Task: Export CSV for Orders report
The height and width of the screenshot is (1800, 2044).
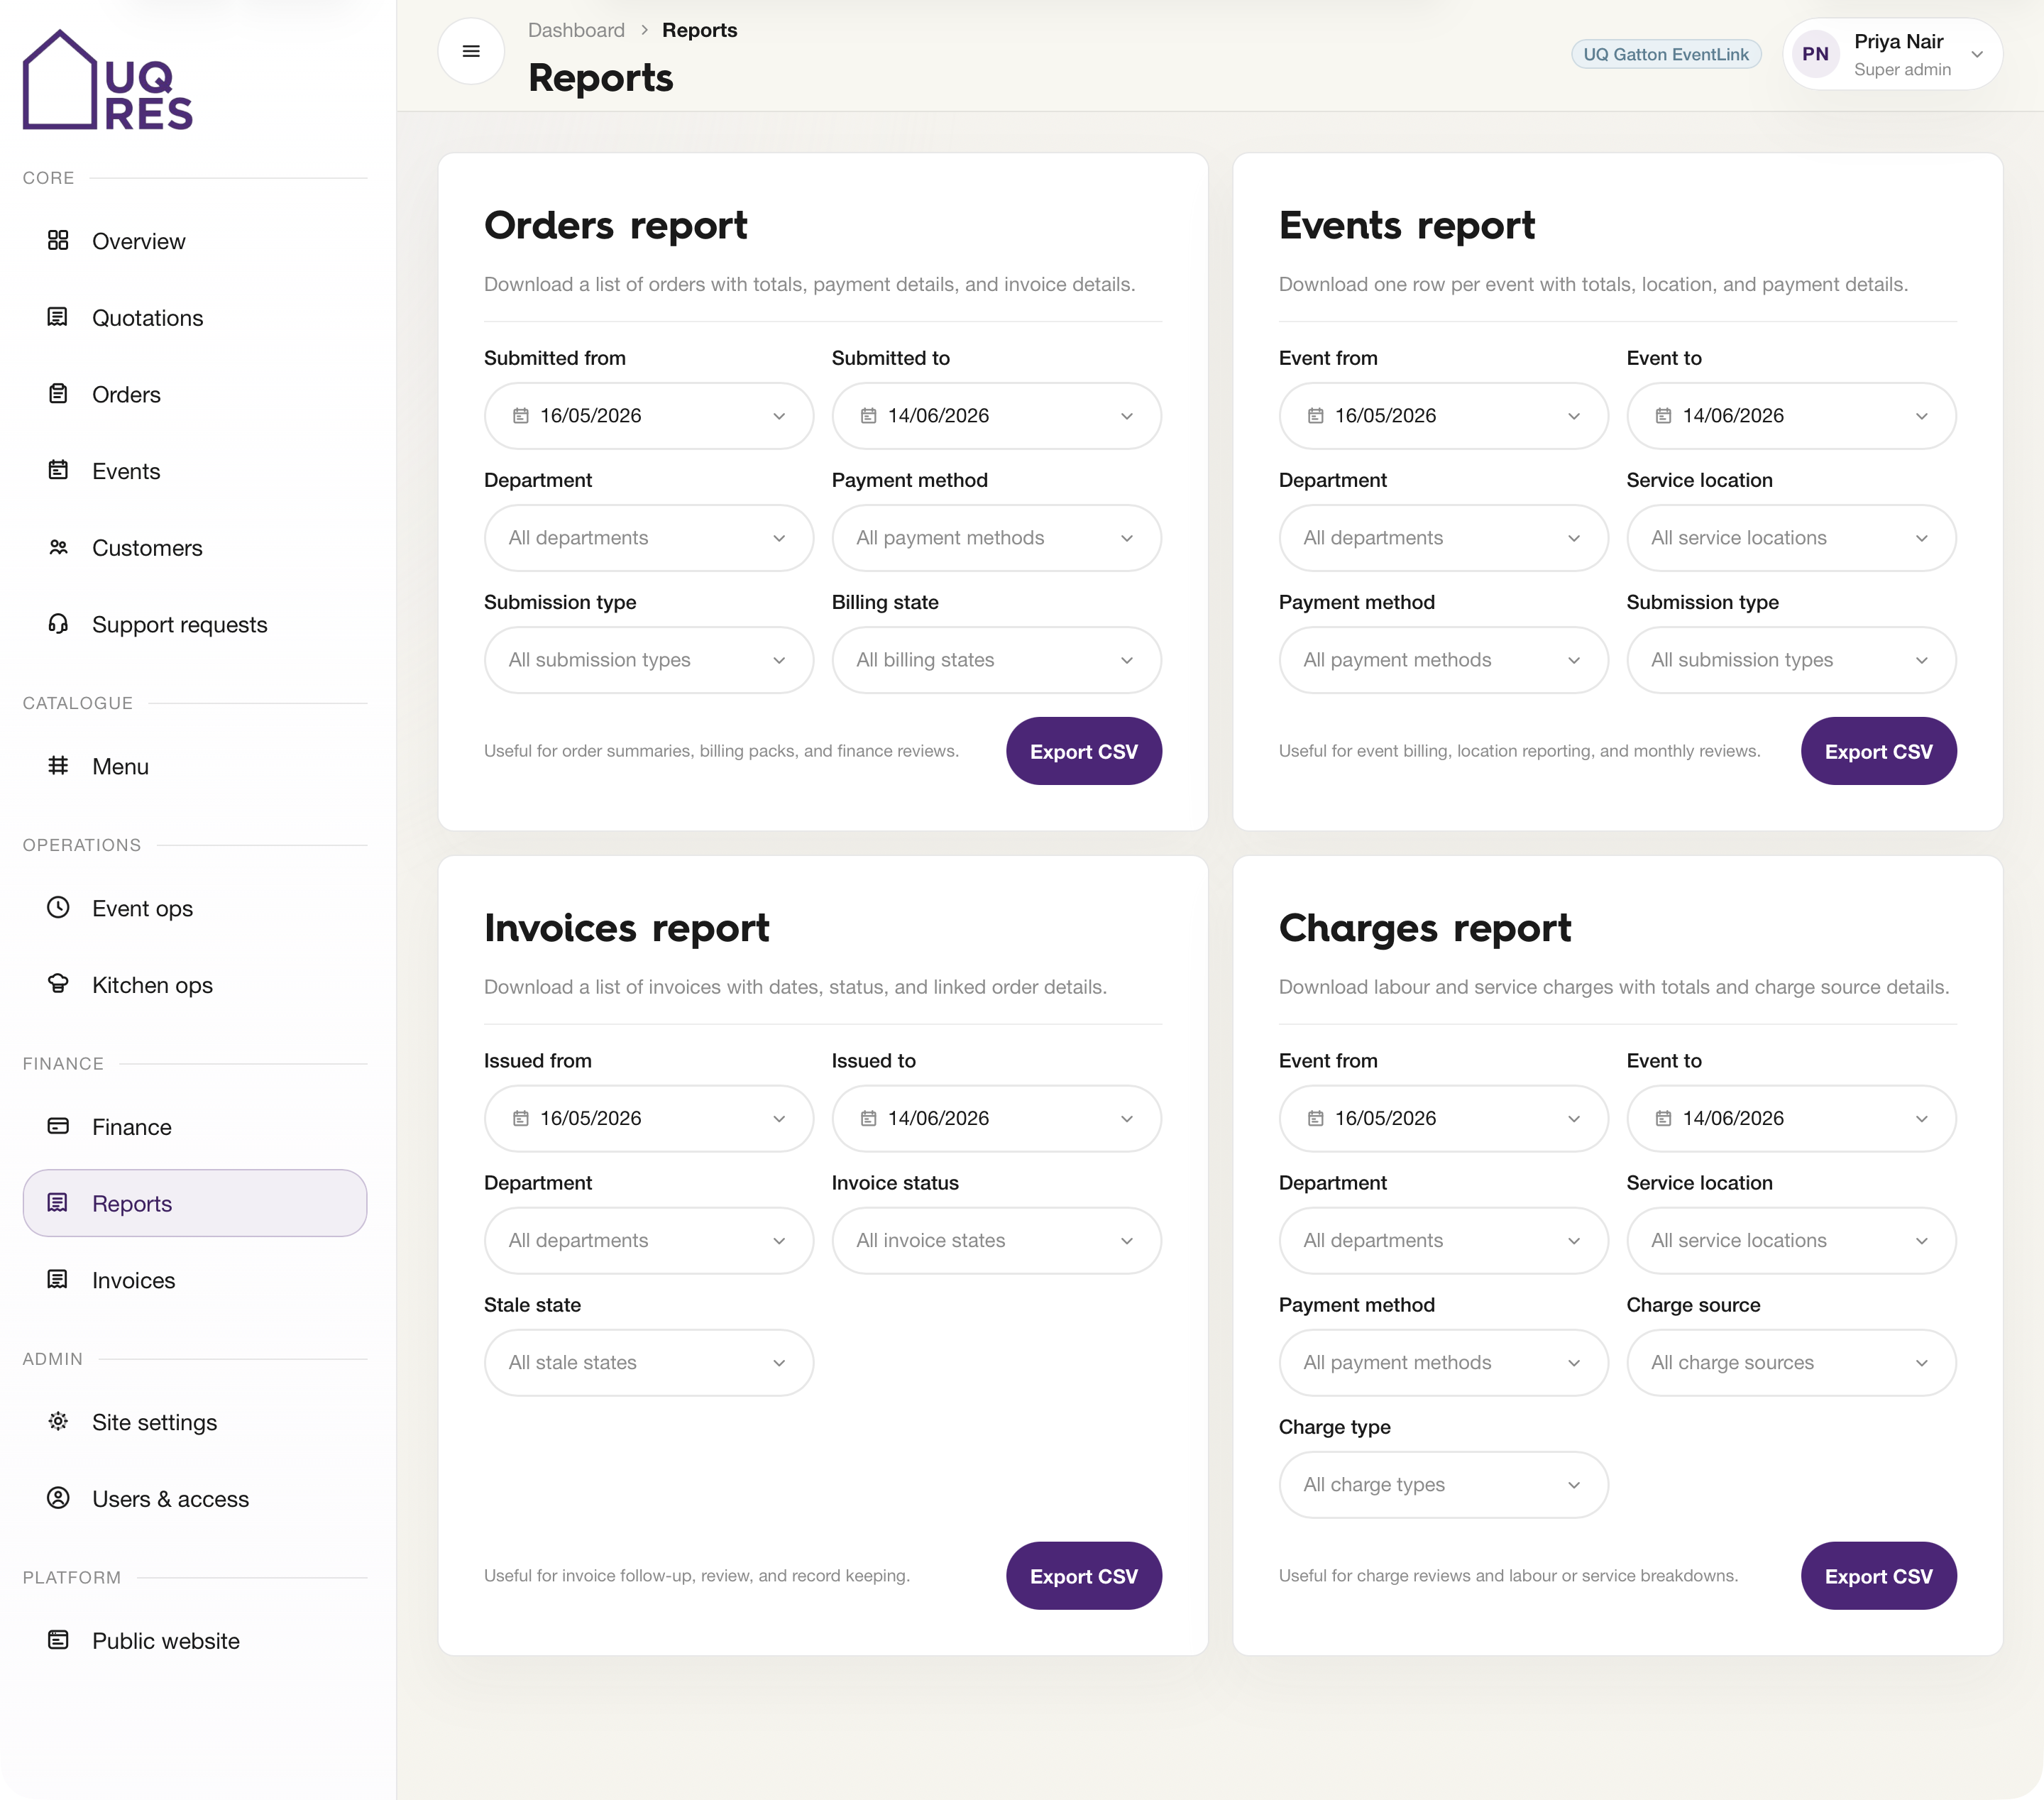Action: tap(1084, 751)
